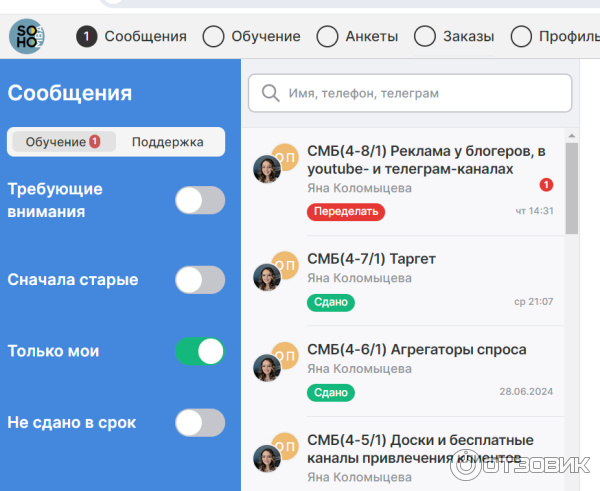Screen dimensions: 600x491
Task: Enable the Требующие внимания toggle
Action: point(200,200)
